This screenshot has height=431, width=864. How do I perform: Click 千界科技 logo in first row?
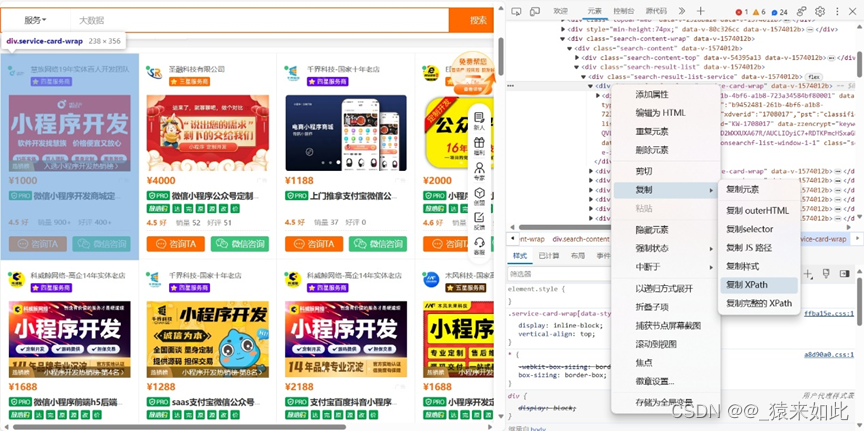point(291,72)
